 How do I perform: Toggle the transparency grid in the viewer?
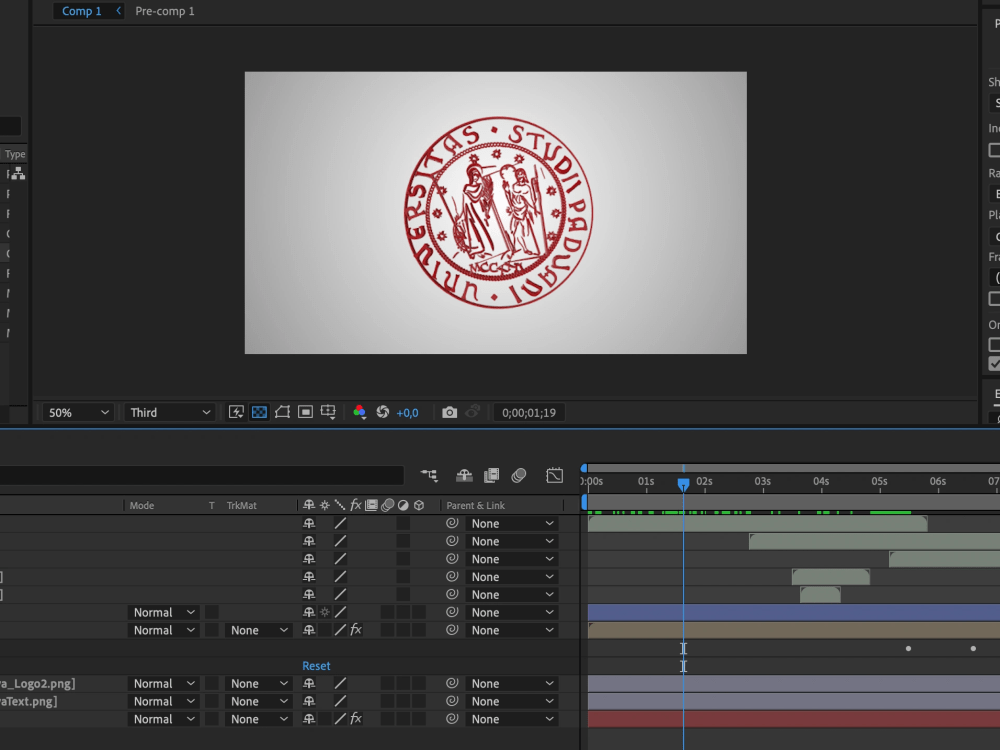point(260,413)
